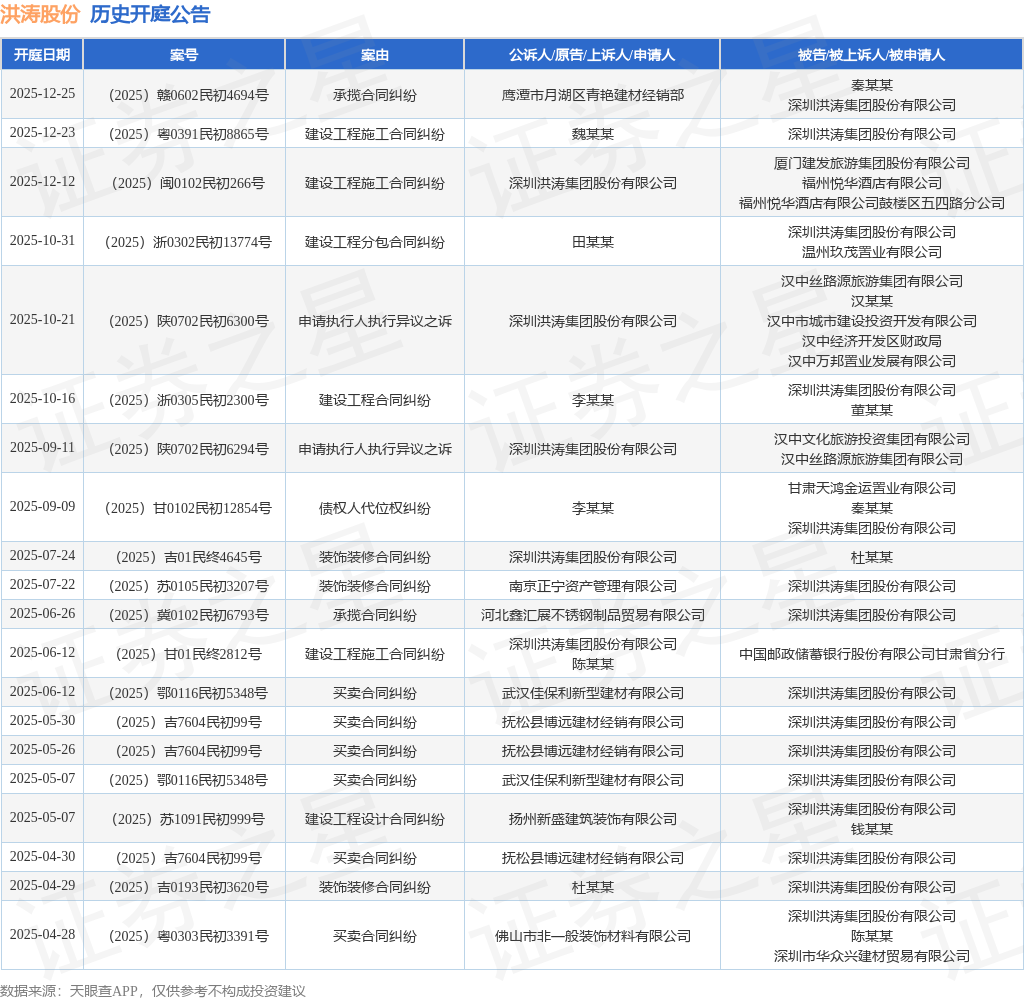Click the date 2025-07-24
Screen dimensions: 1024x1000
42,555
